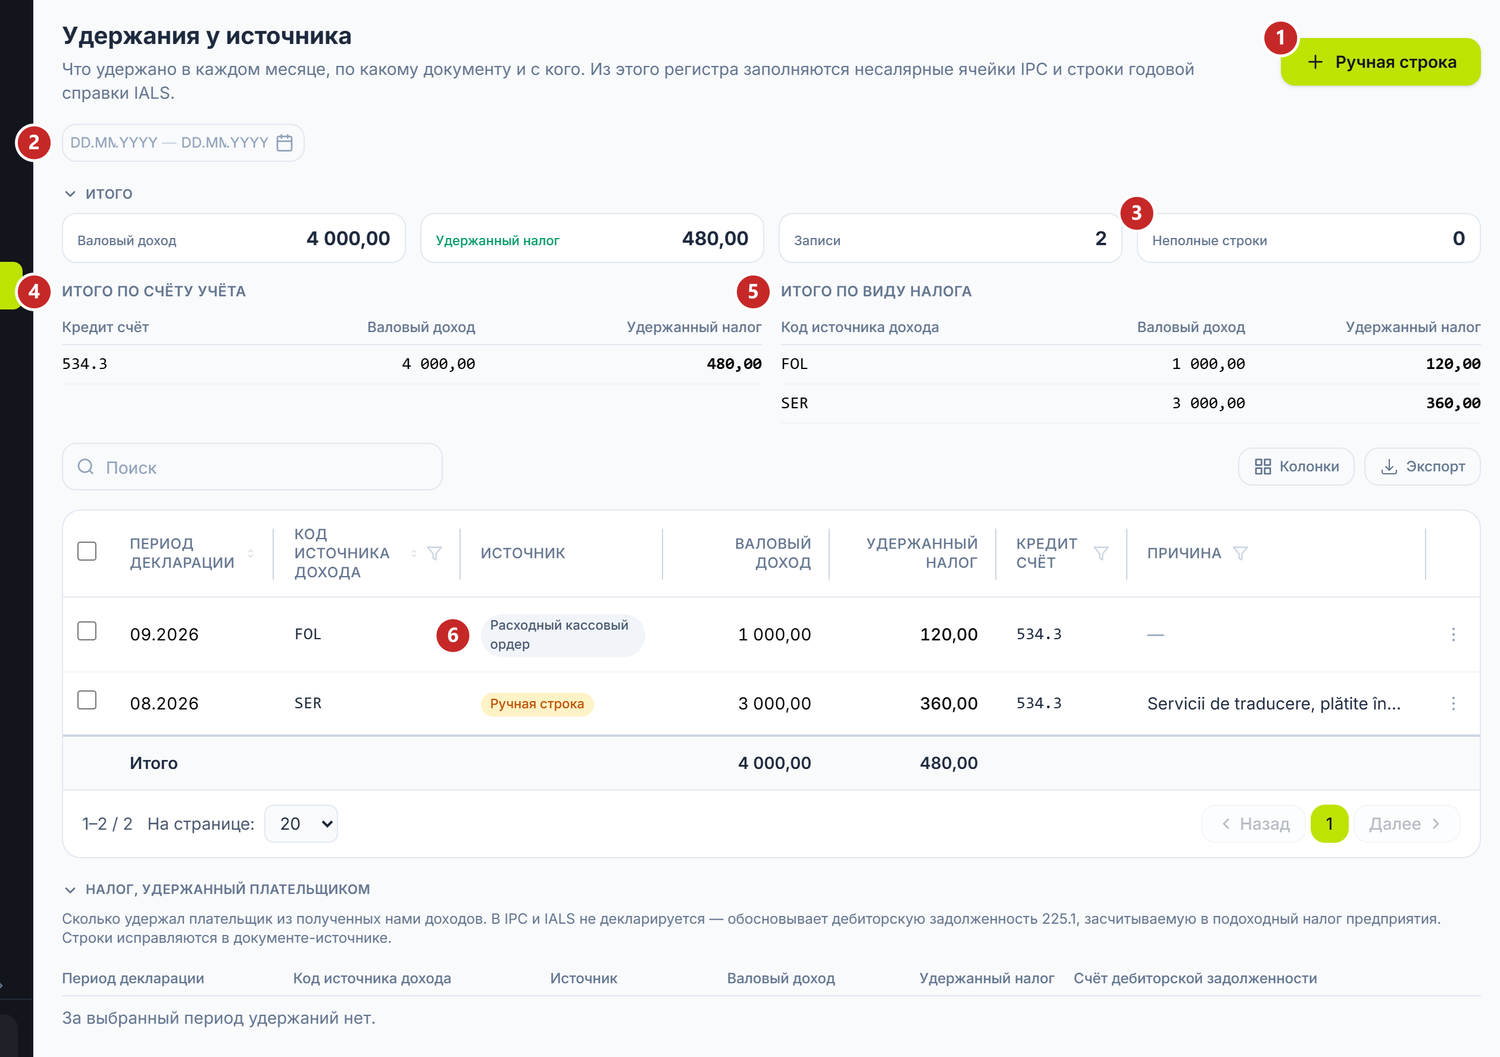Image resolution: width=1500 pixels, height=1057 pixels.
Task: Go to the previous page with Назад
Action: pos(1254,824)
